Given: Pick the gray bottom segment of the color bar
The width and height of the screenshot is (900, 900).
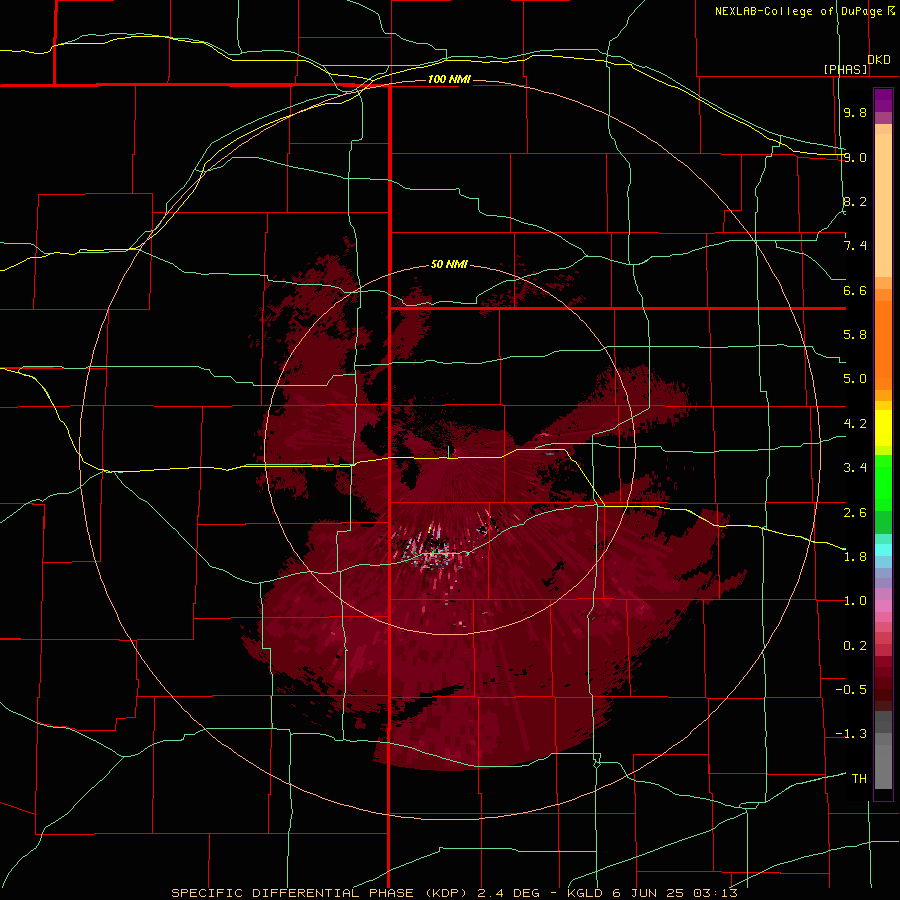Looking at the screenshot, I should pyautogui.click(x=883, y=766).
